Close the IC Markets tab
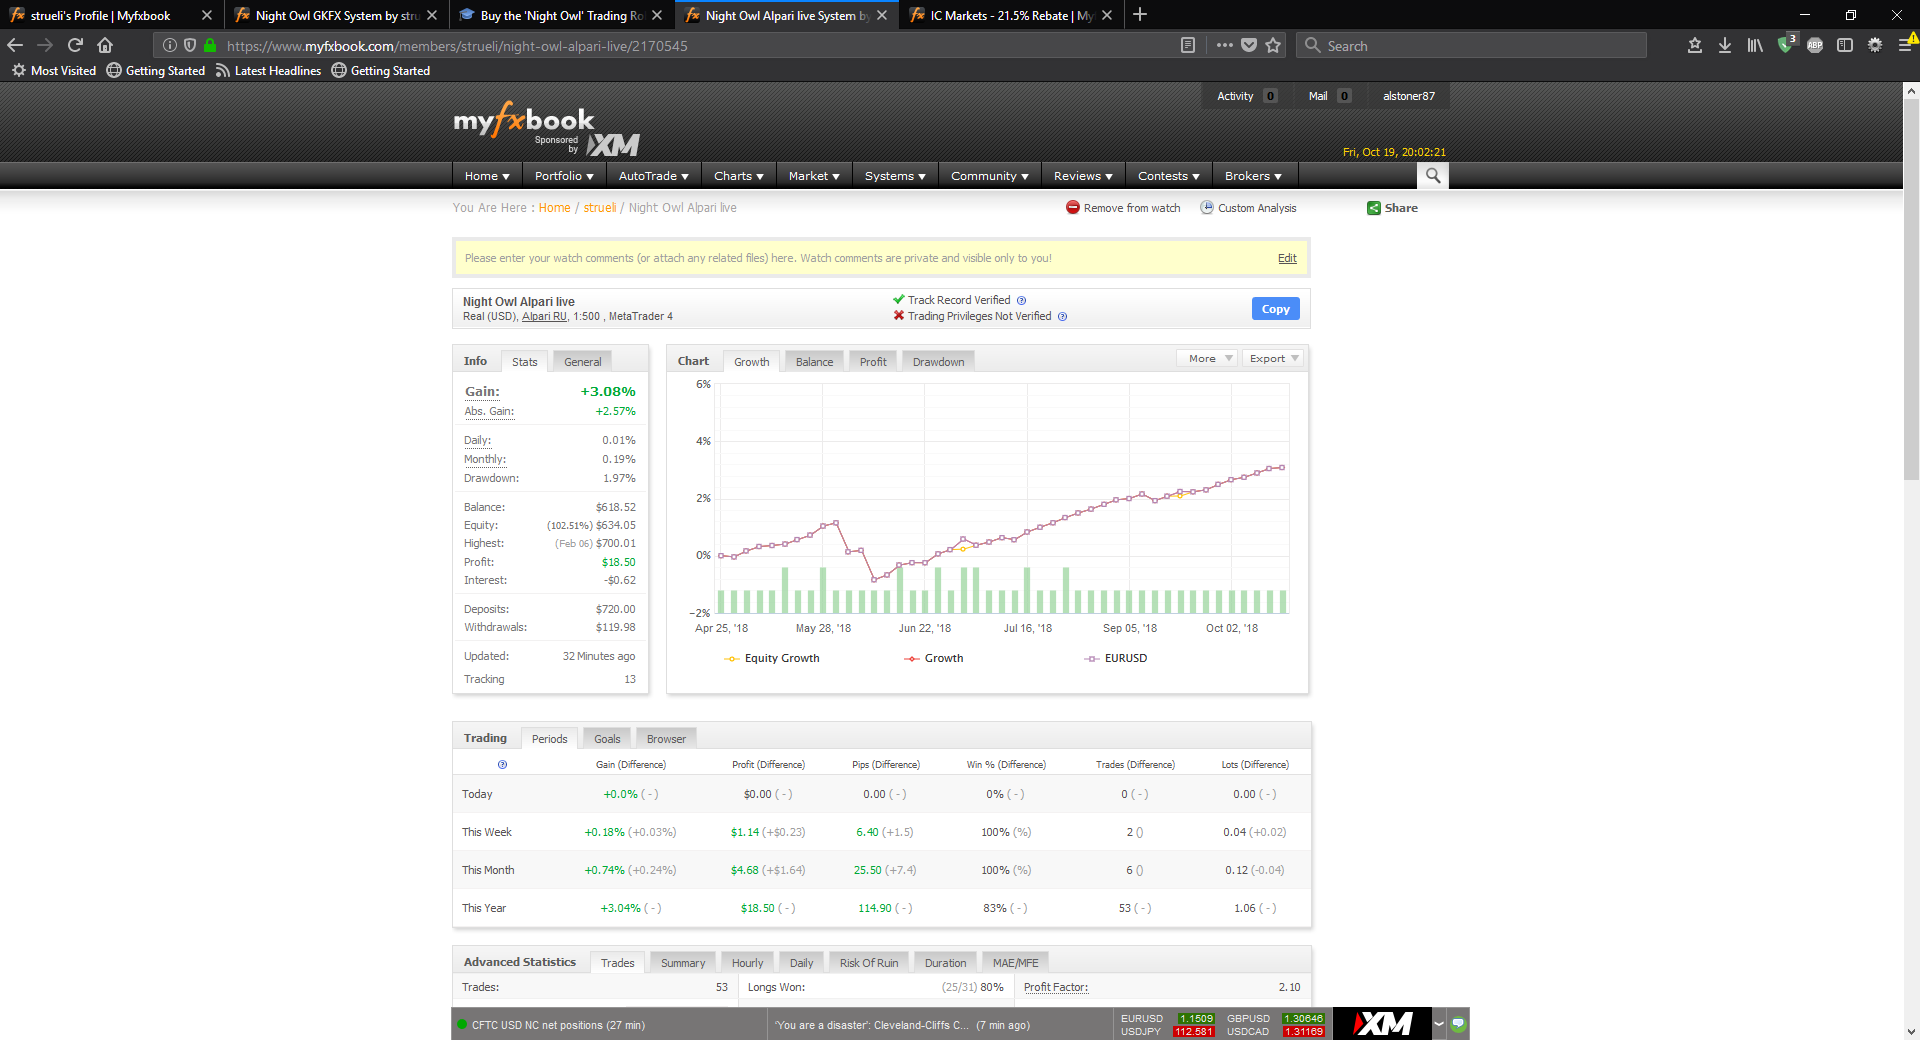 (1107, 15)
